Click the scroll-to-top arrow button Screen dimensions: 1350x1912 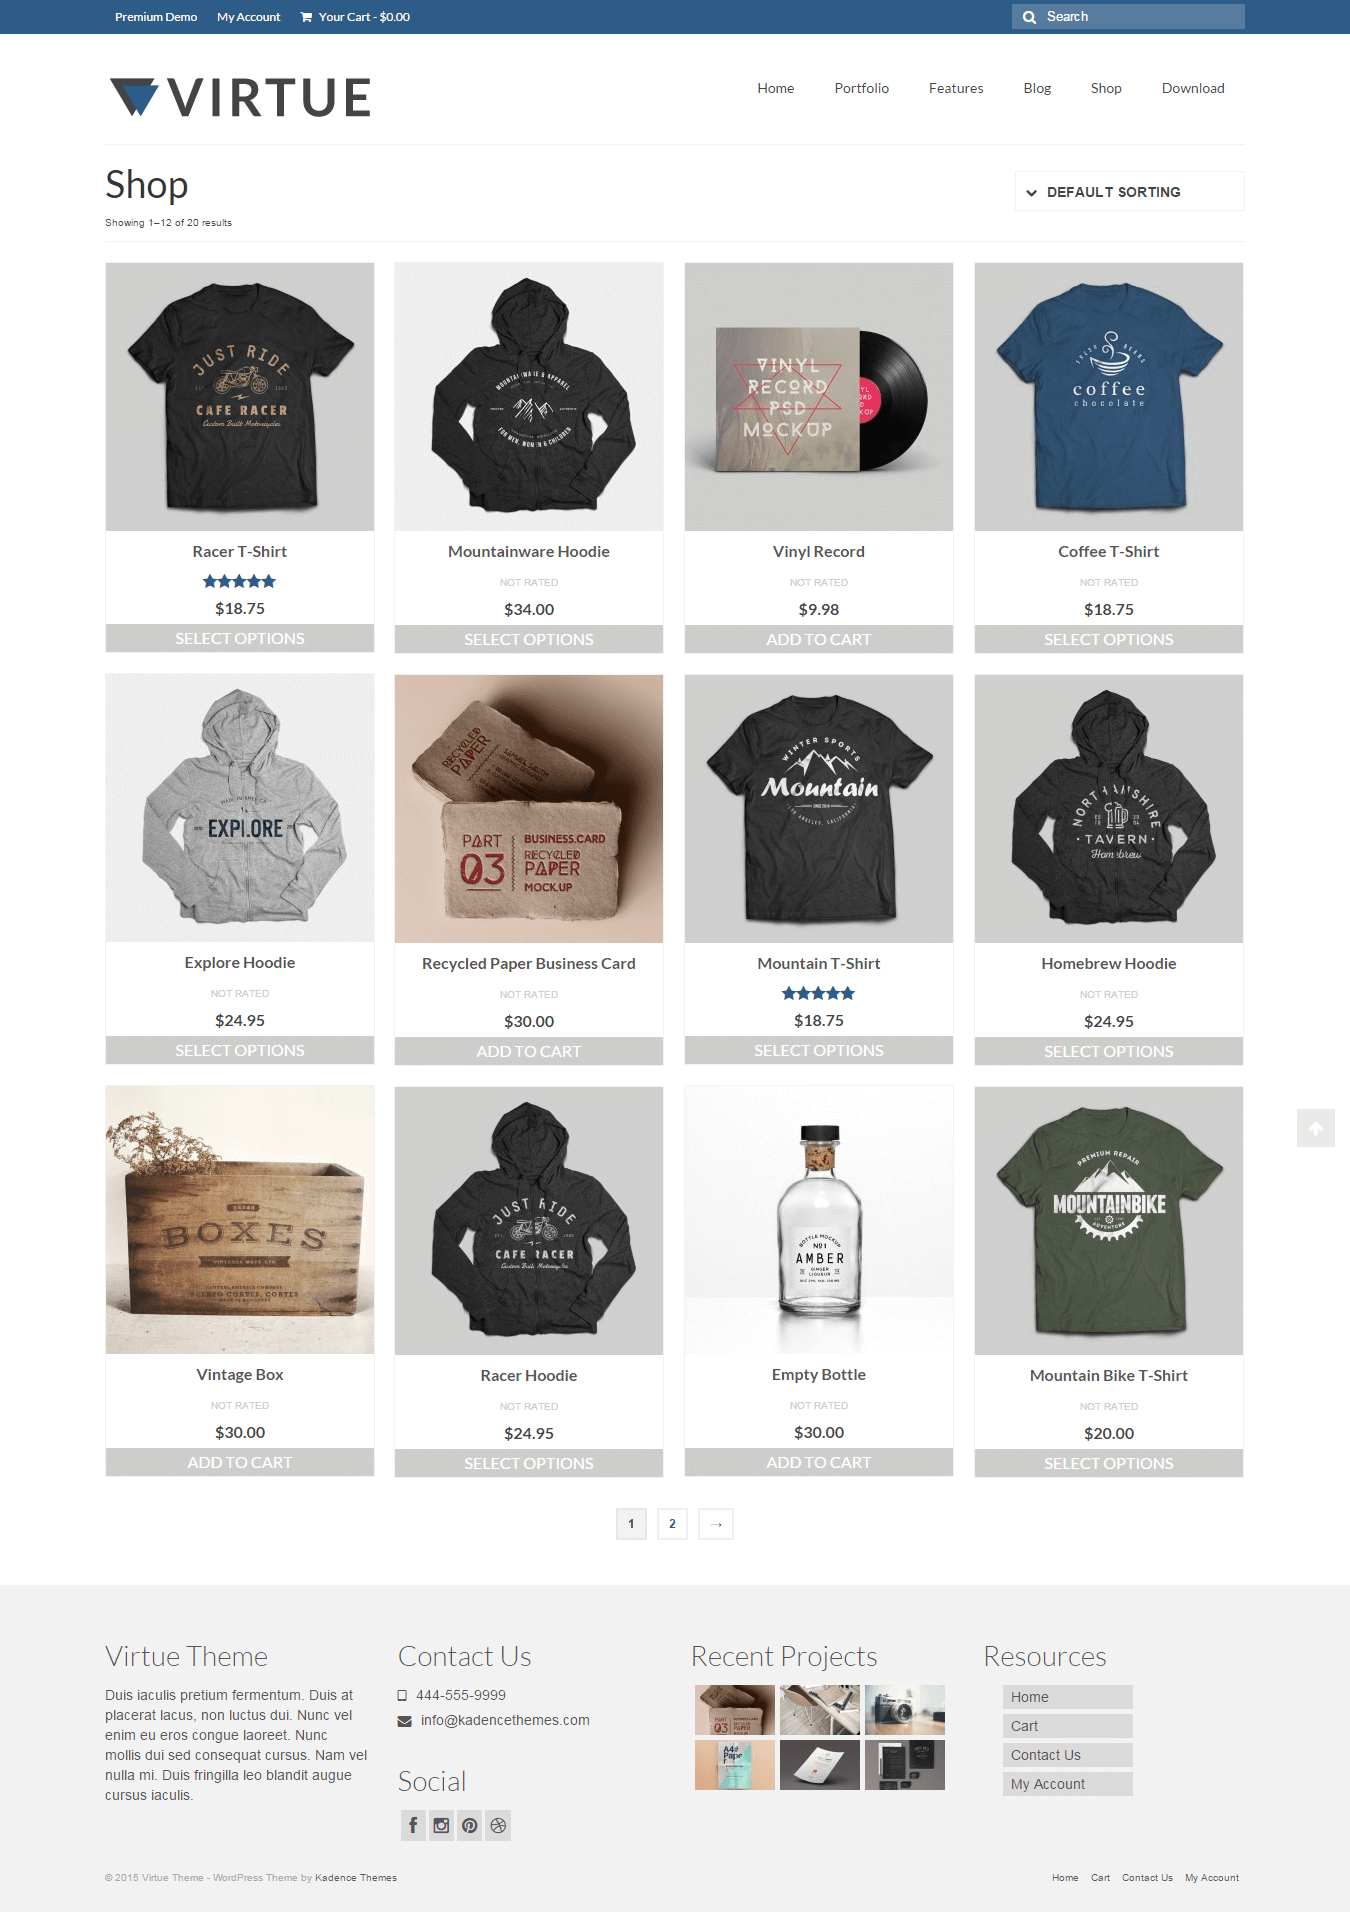click(x=1316, y=1128)
